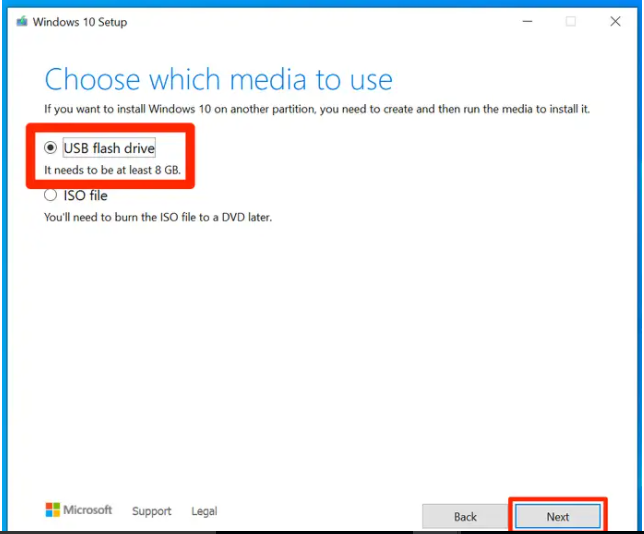The height and width of the screenshot is (534, 644).
Task: Click the Next button
Action: [557, 516]
